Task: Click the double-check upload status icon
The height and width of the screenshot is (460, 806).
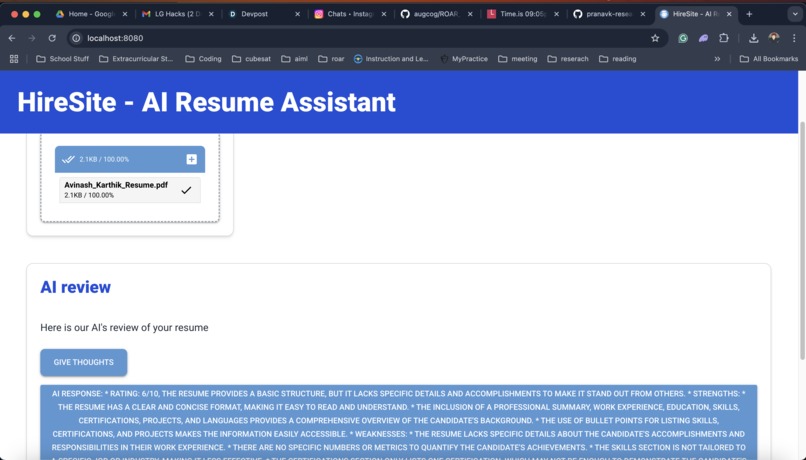Action: click(x=68, y=159)
